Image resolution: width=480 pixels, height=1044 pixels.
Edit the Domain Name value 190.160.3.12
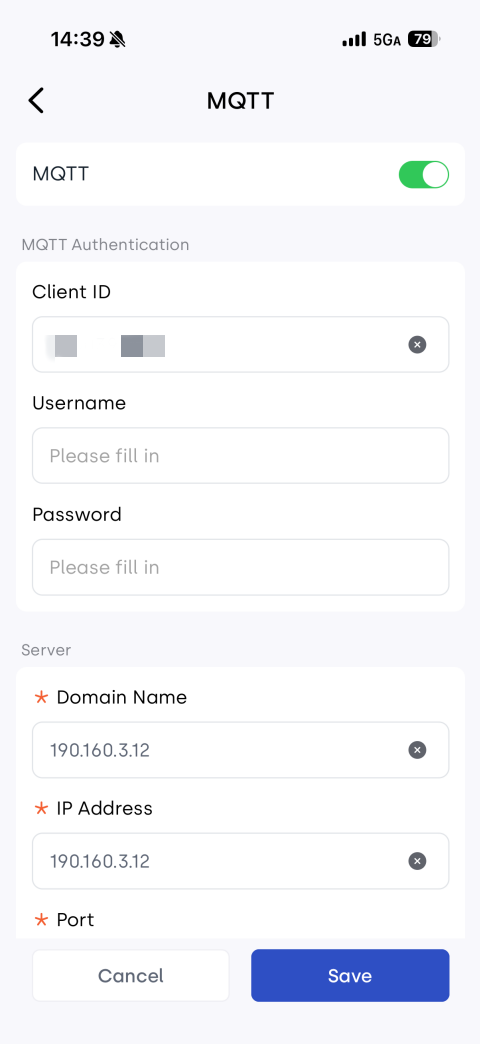(100, 750)
